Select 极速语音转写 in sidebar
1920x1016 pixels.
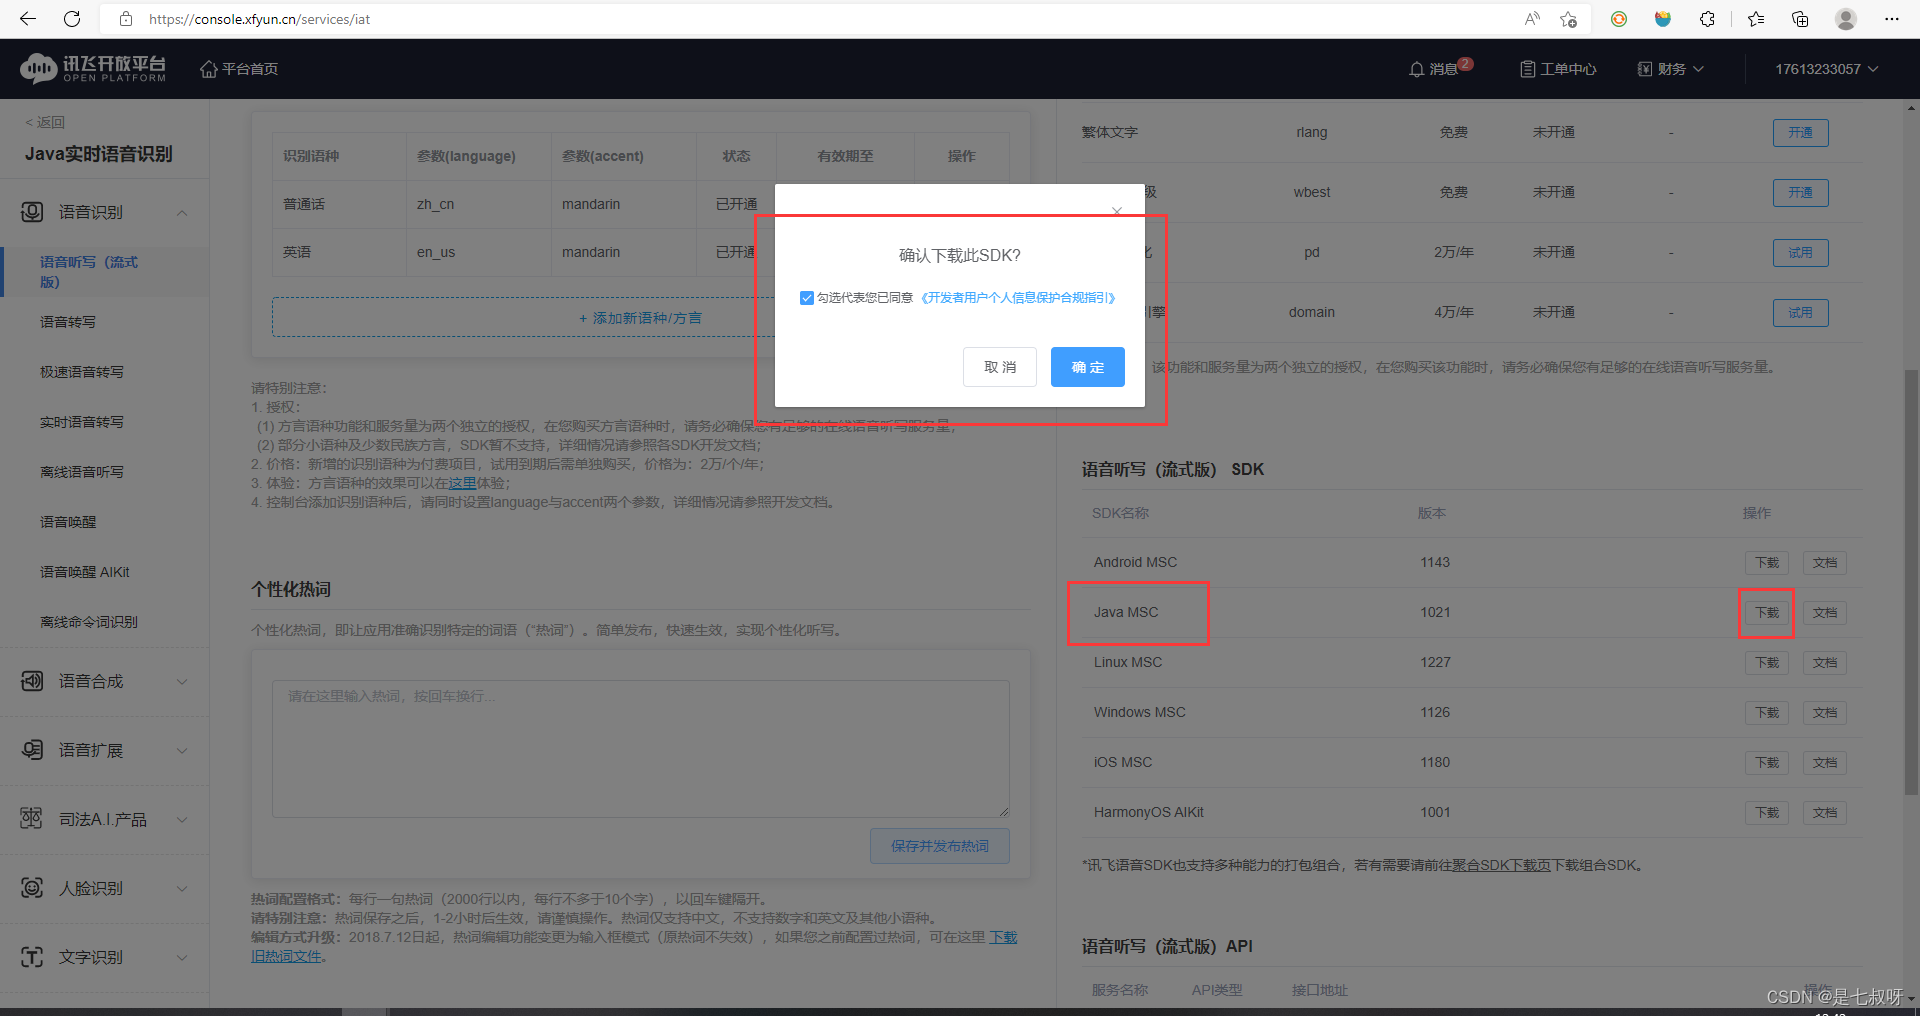click(x=82, y=372)
